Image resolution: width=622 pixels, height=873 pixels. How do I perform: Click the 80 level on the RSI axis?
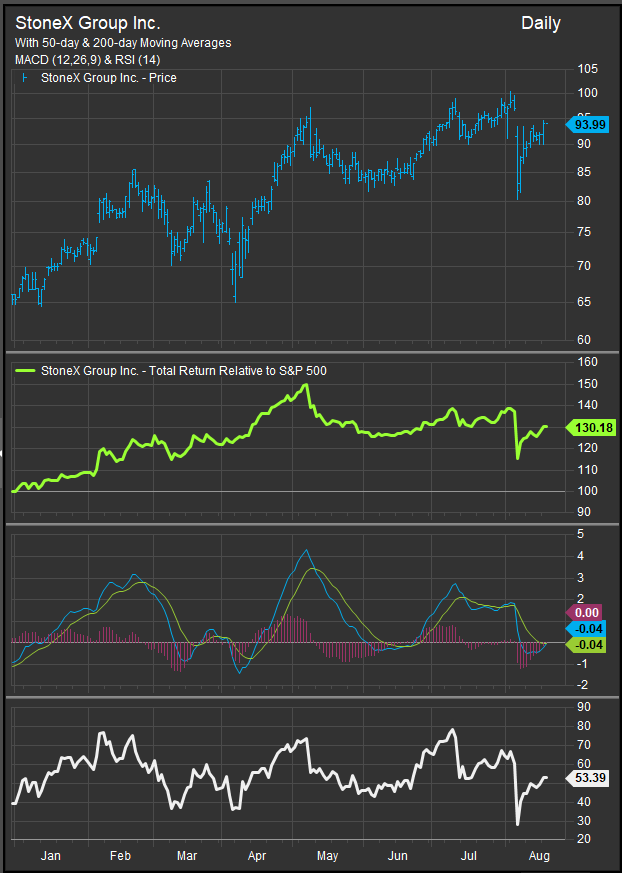583,709
